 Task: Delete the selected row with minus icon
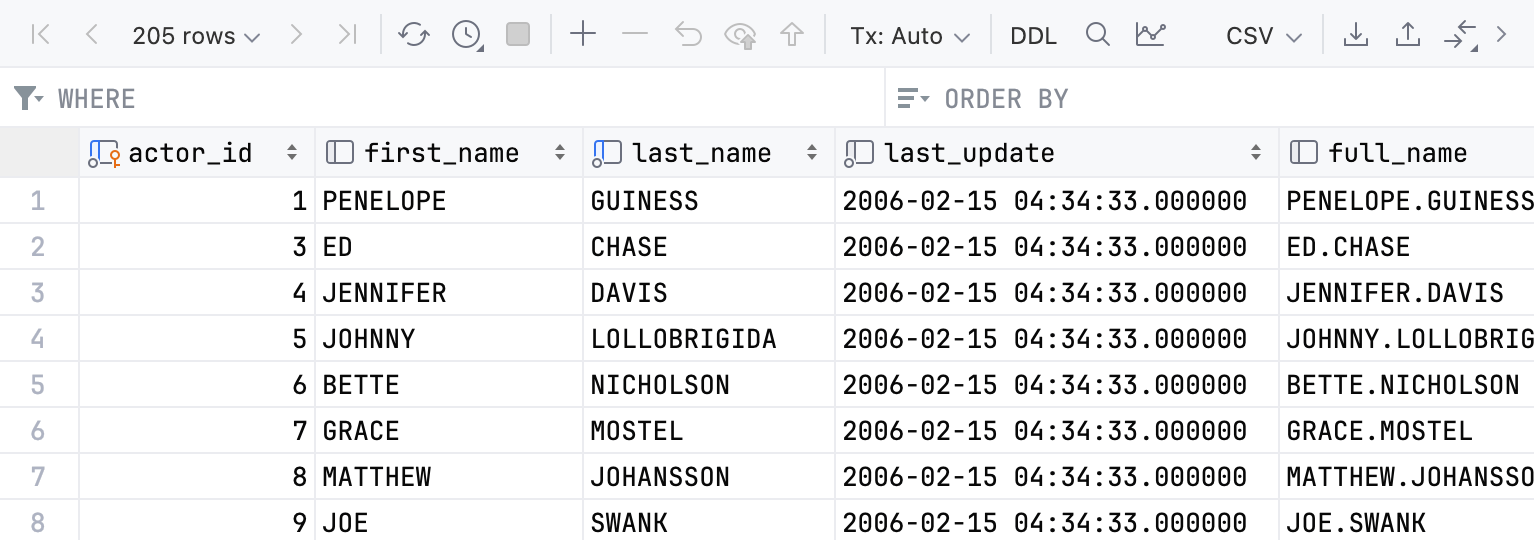click(635, 35)
